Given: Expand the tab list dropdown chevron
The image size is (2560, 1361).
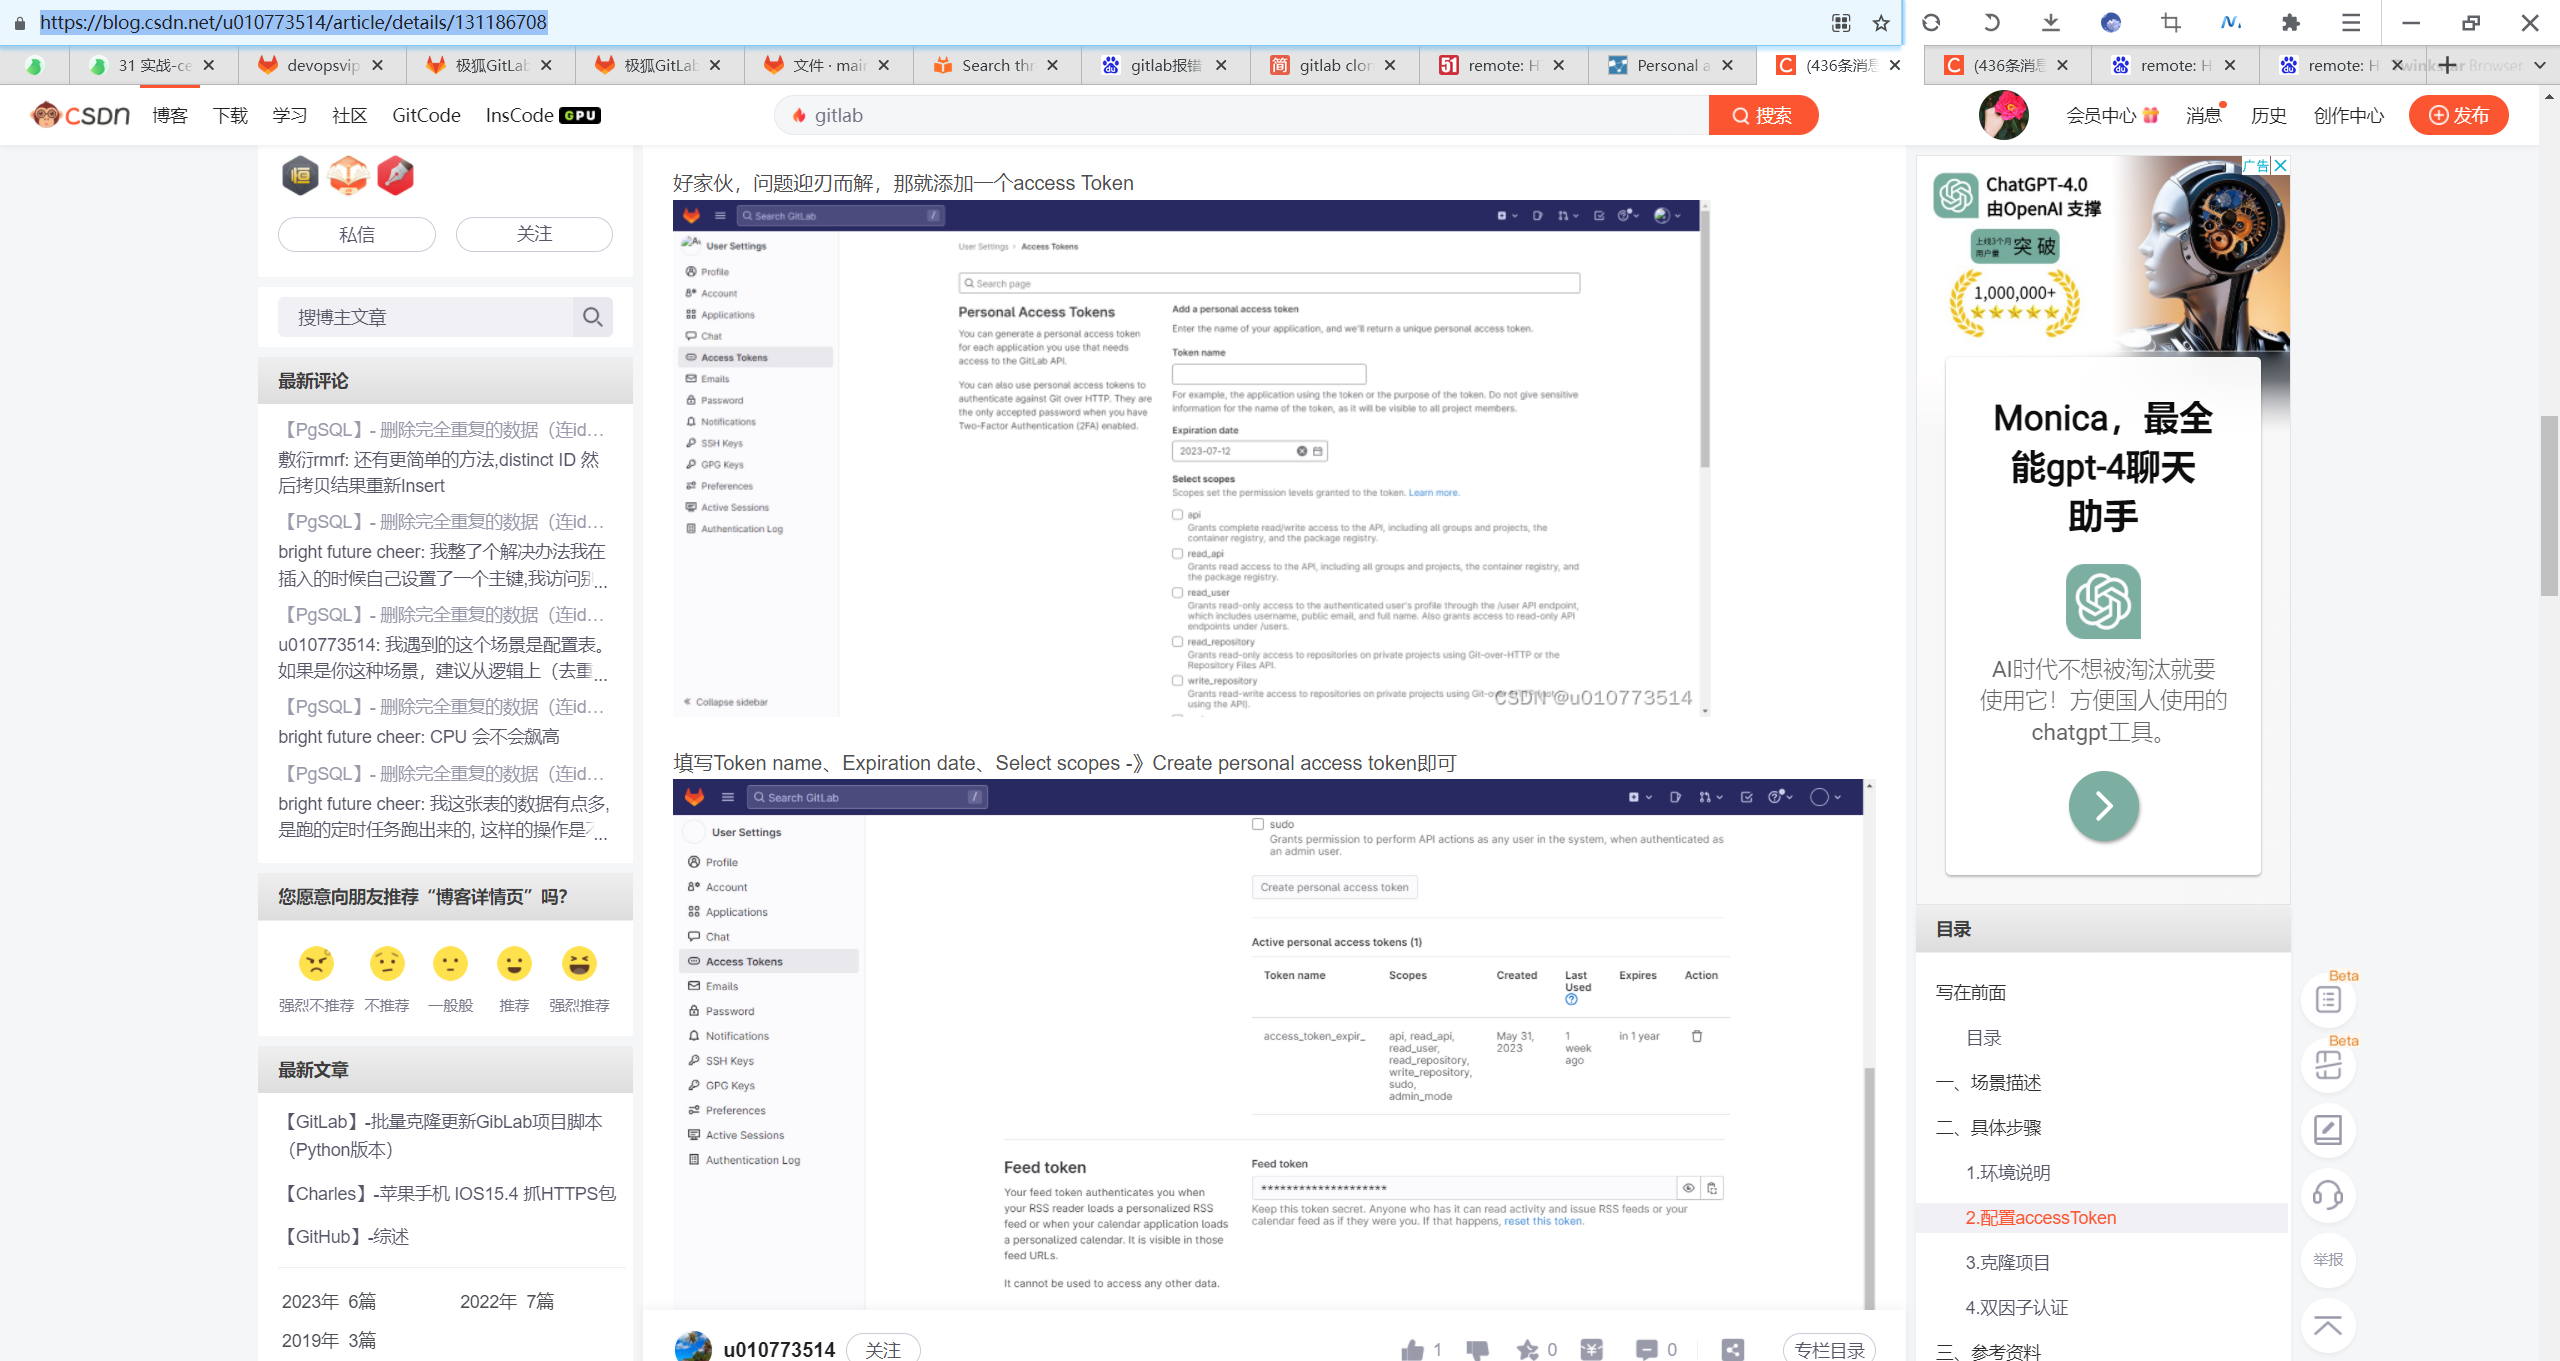Looking at the screenshot, I should [2540, 65].
